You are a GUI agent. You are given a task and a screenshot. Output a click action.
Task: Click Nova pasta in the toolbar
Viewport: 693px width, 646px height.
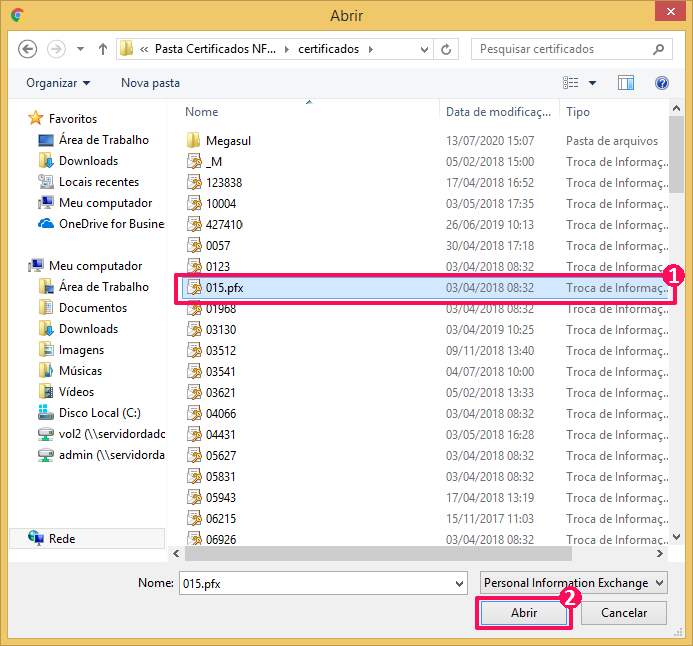tap(150, 83)
